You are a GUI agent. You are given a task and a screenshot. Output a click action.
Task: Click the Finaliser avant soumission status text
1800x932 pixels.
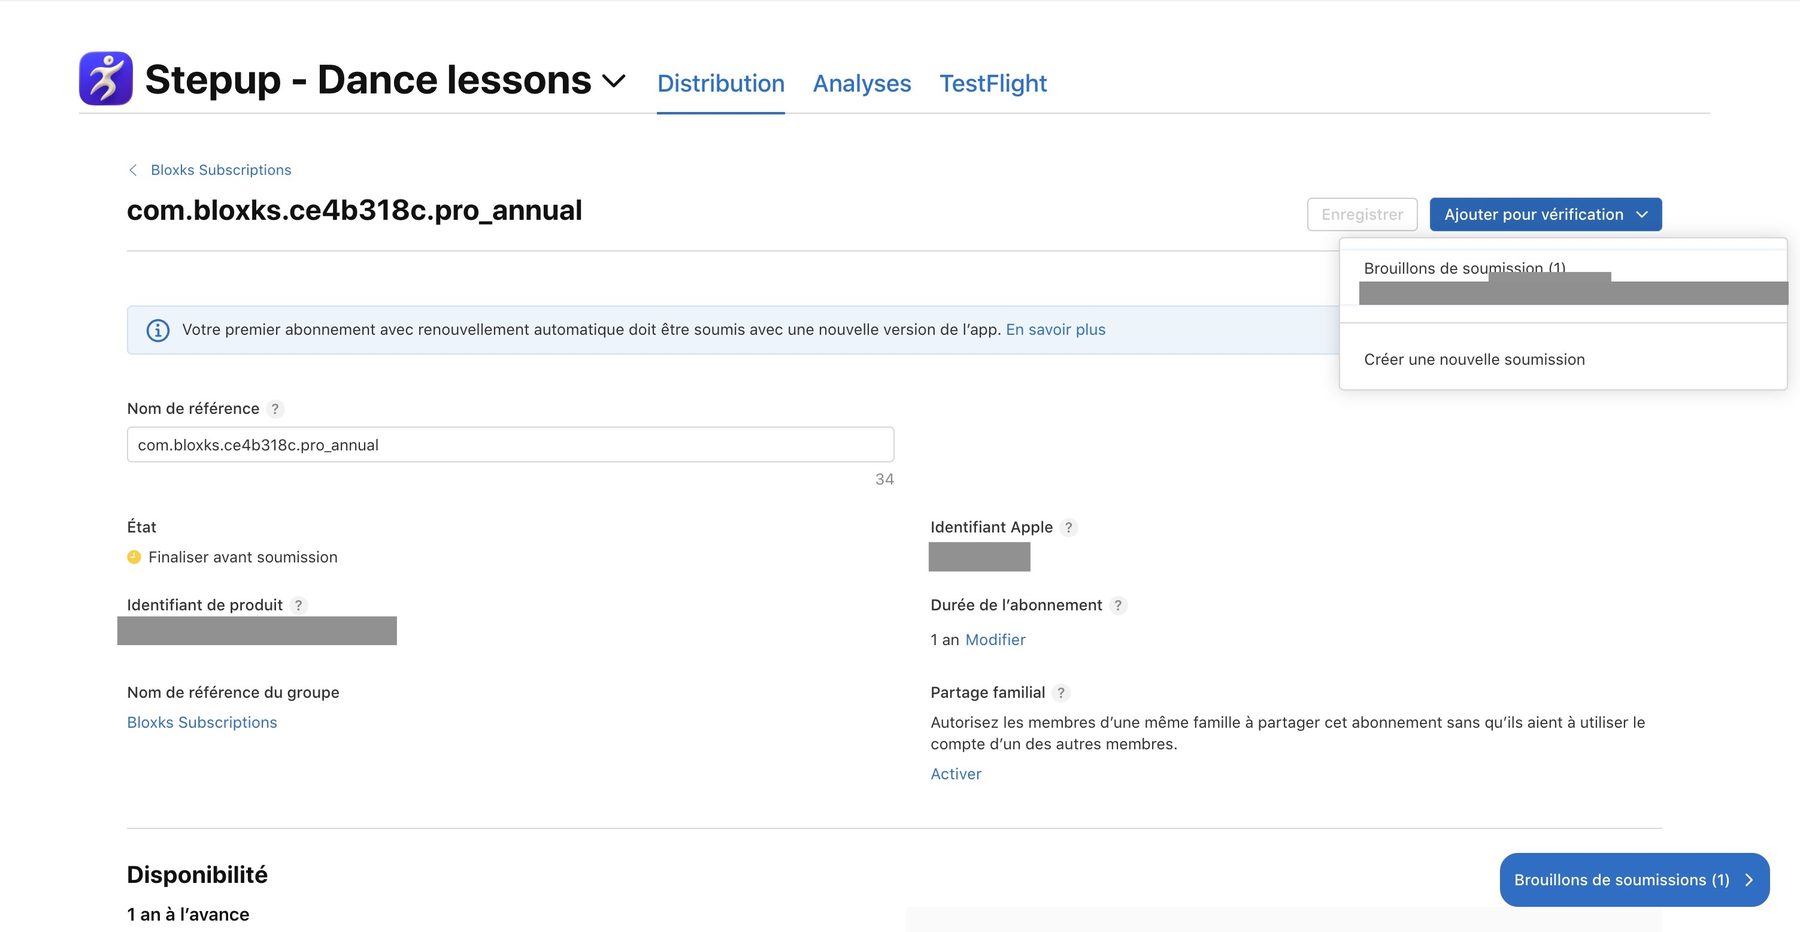click(243, 557)
